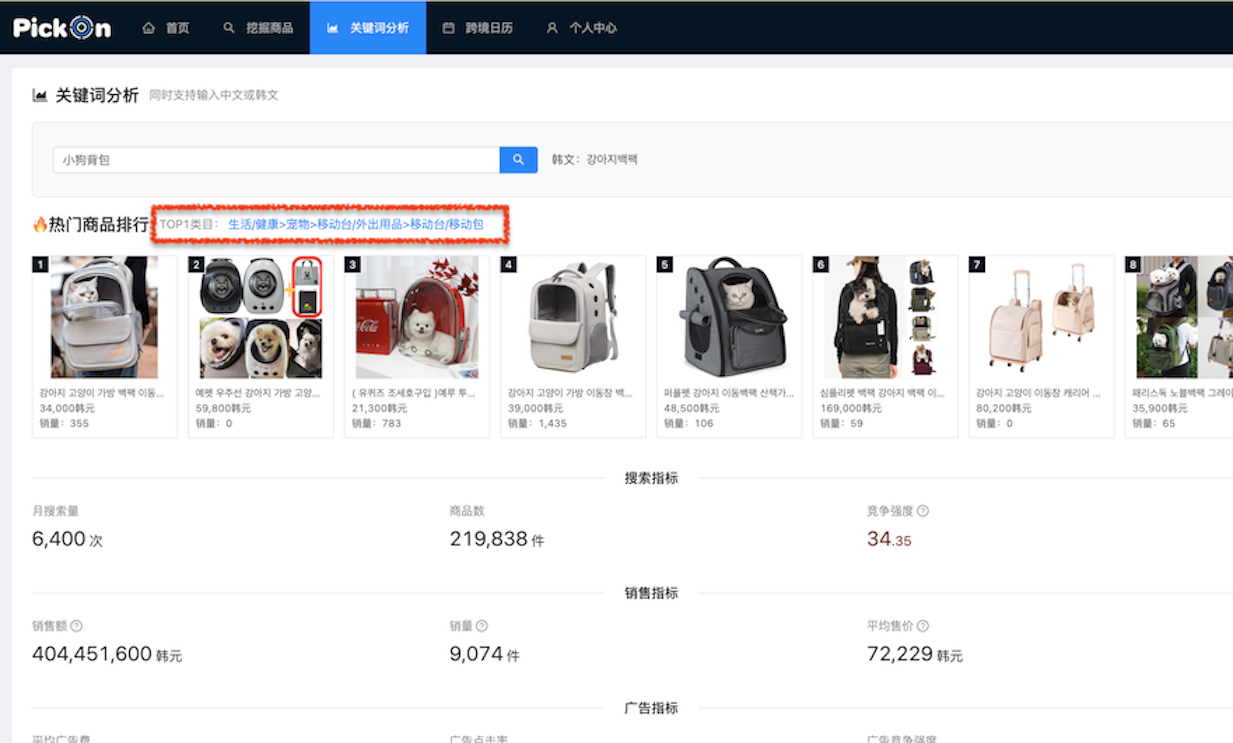Screen dimensions: 1233x743
Task: Click the 移动台/移动包 category link
Action: [447, 224]
